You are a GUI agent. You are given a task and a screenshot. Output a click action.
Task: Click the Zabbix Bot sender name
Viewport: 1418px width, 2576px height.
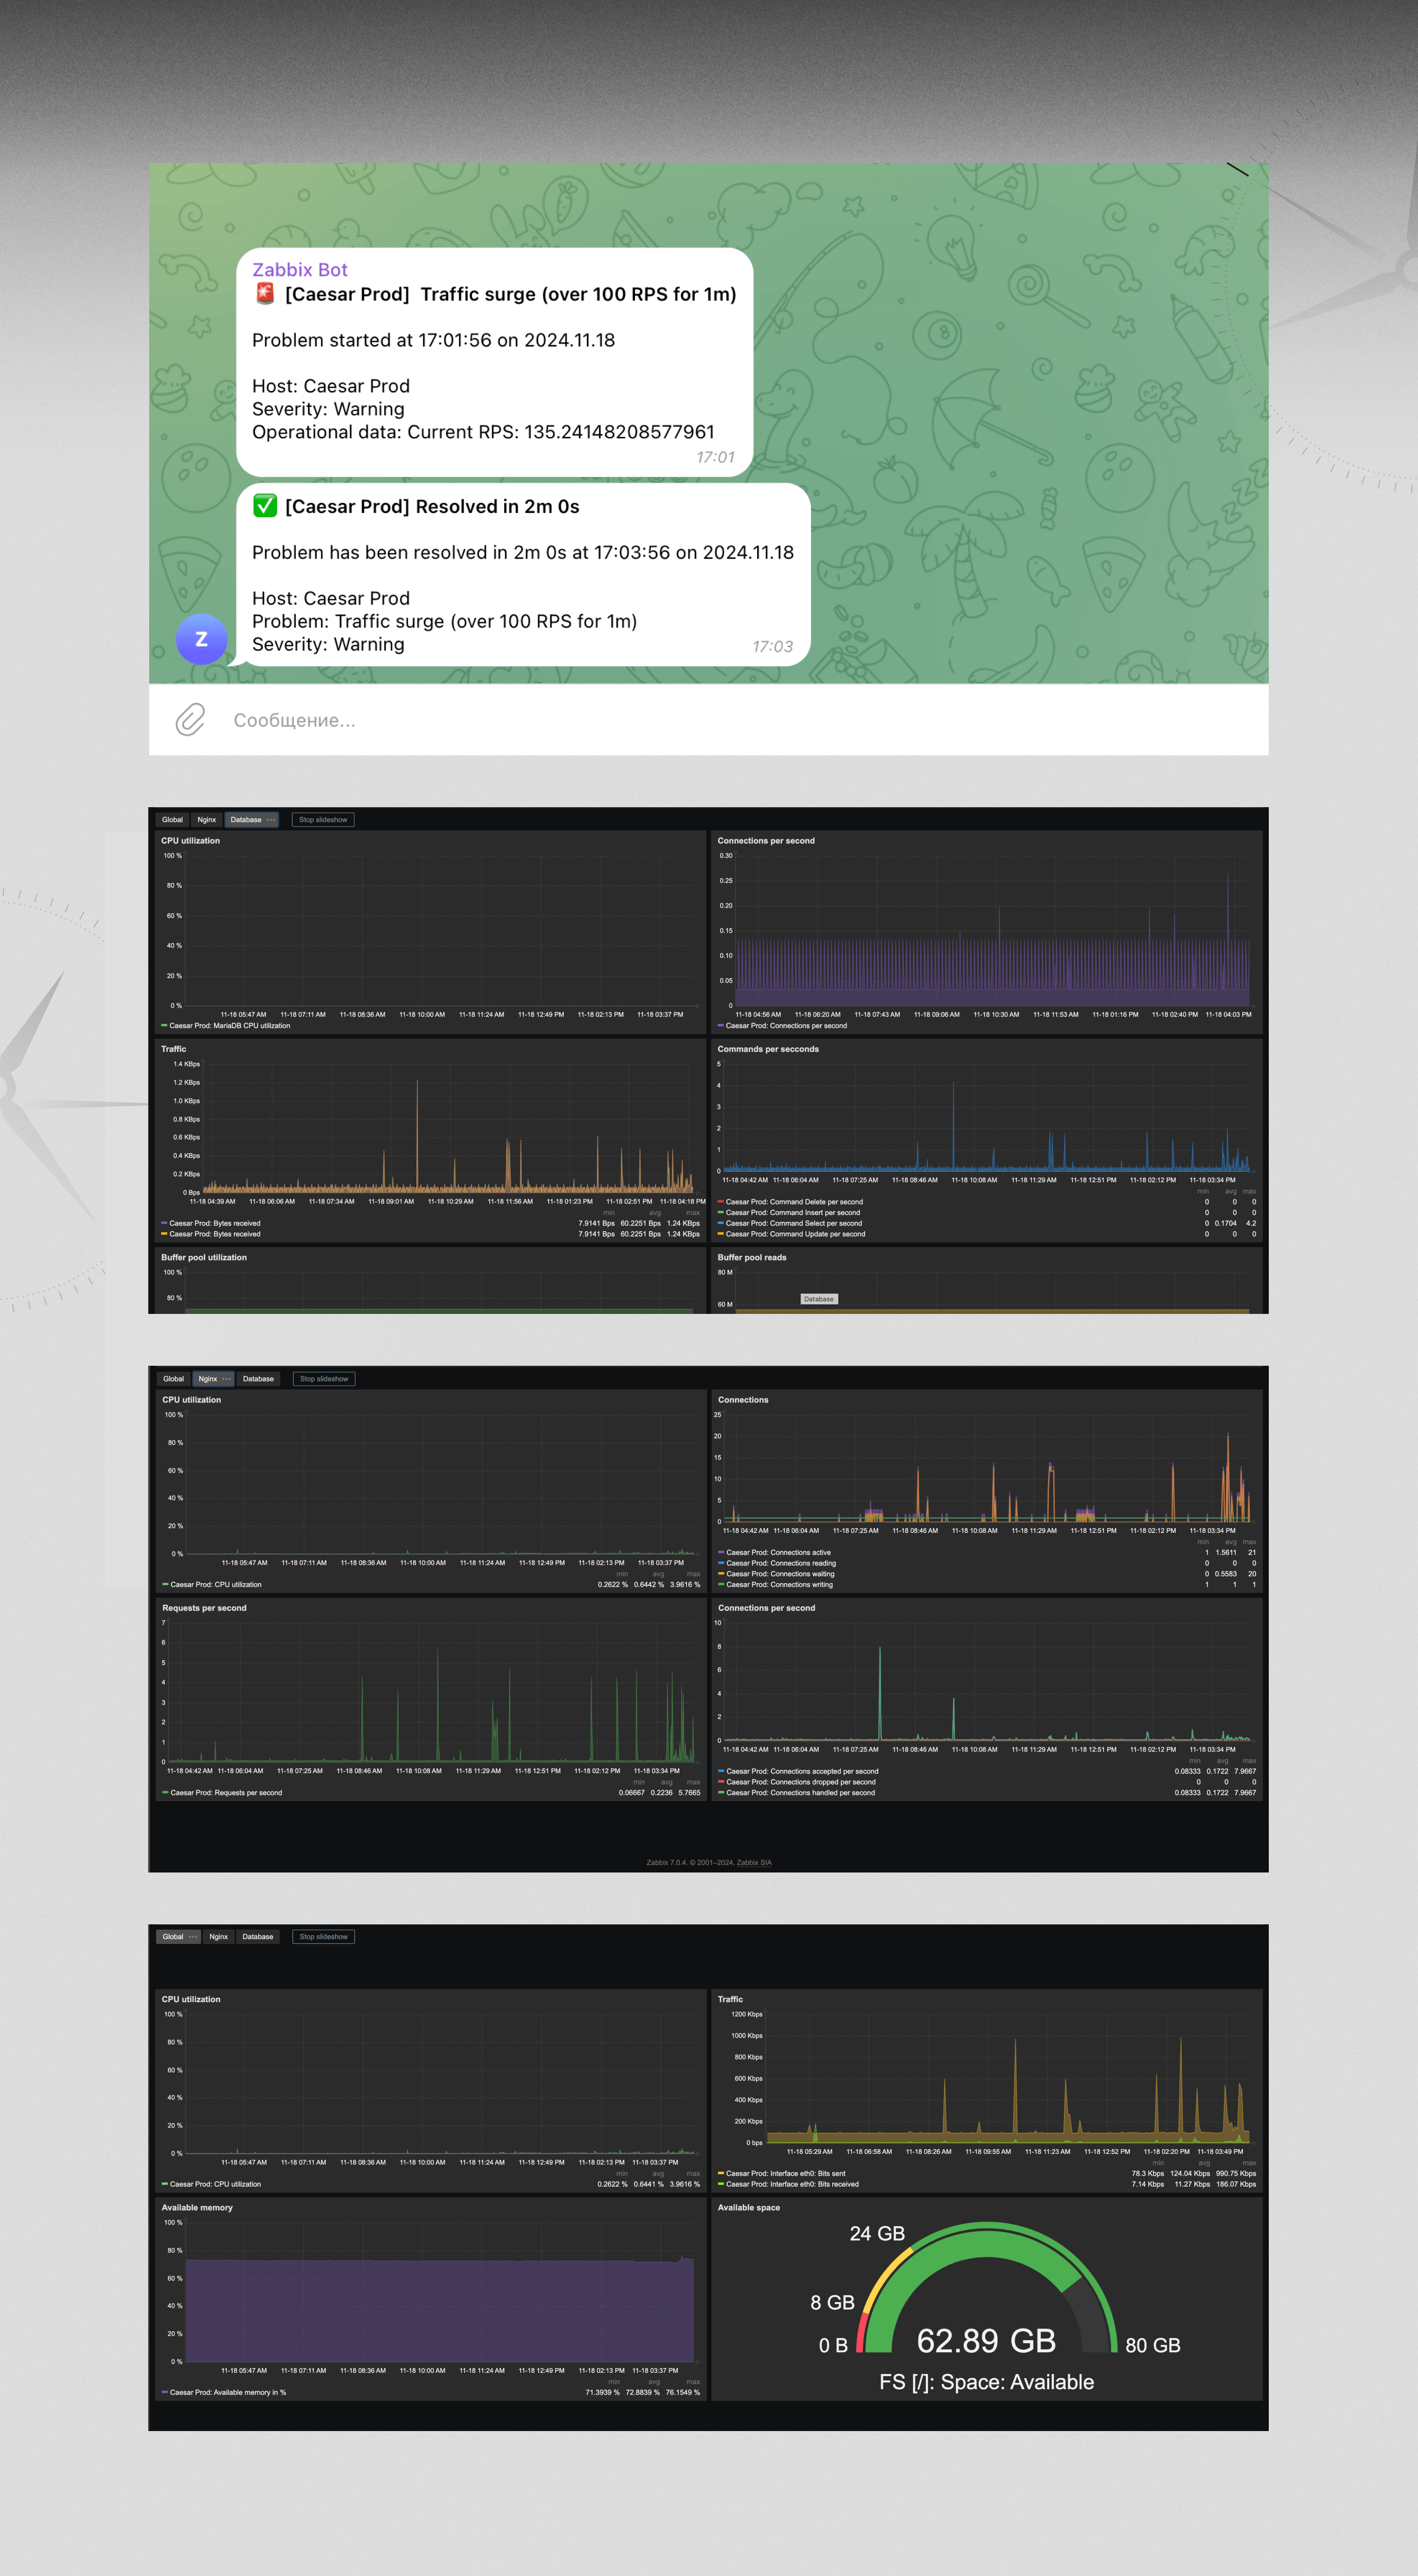(x=299, y=269)
